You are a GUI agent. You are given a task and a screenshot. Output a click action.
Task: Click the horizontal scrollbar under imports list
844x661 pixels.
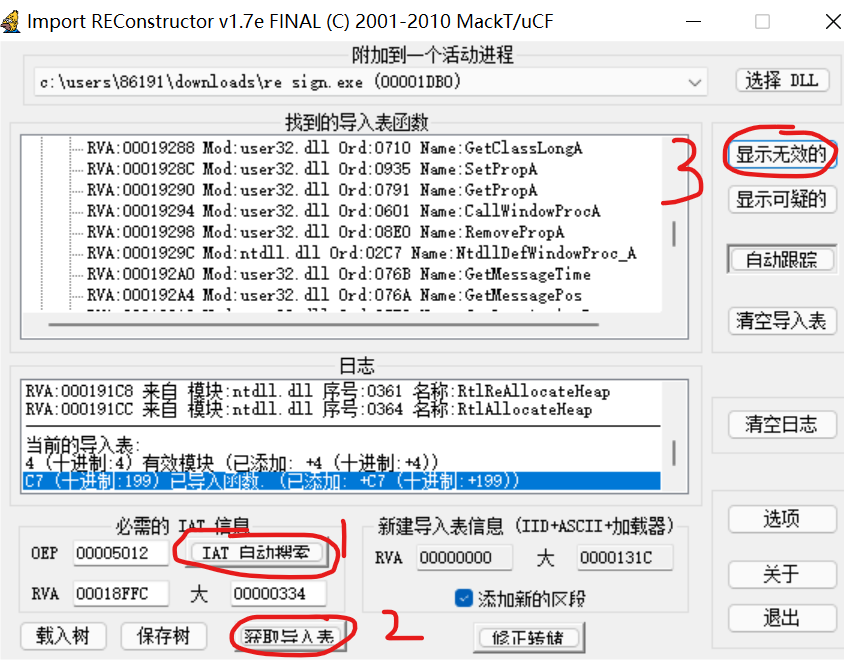click(323, 325)
